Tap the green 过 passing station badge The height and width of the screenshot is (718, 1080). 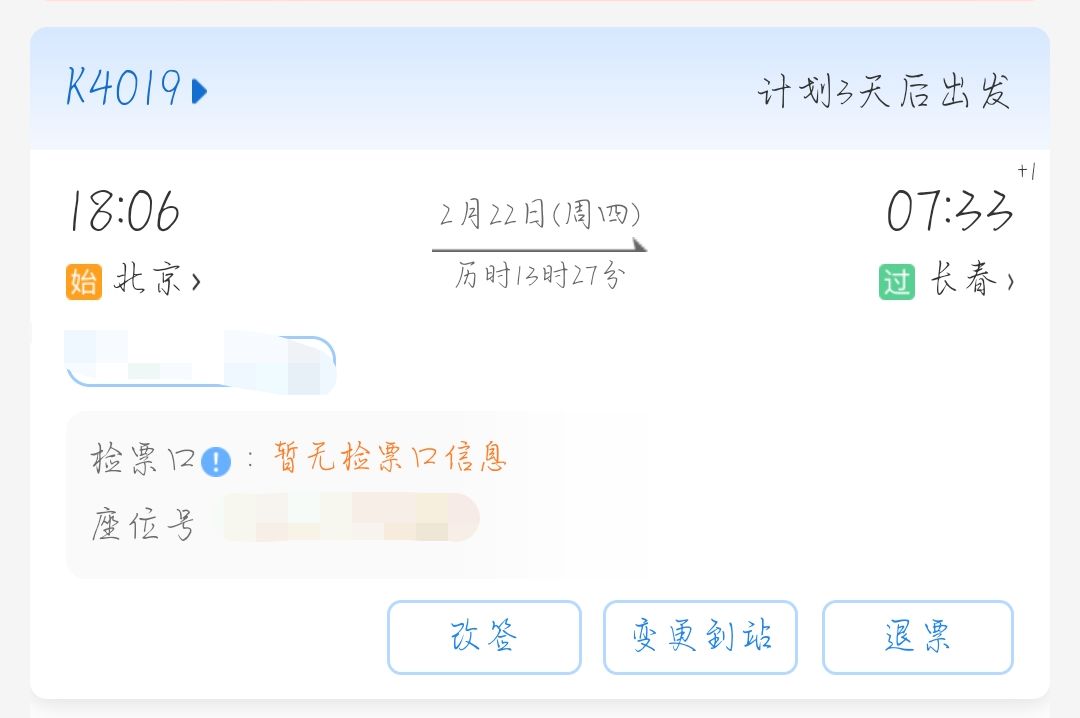point(897,281)
